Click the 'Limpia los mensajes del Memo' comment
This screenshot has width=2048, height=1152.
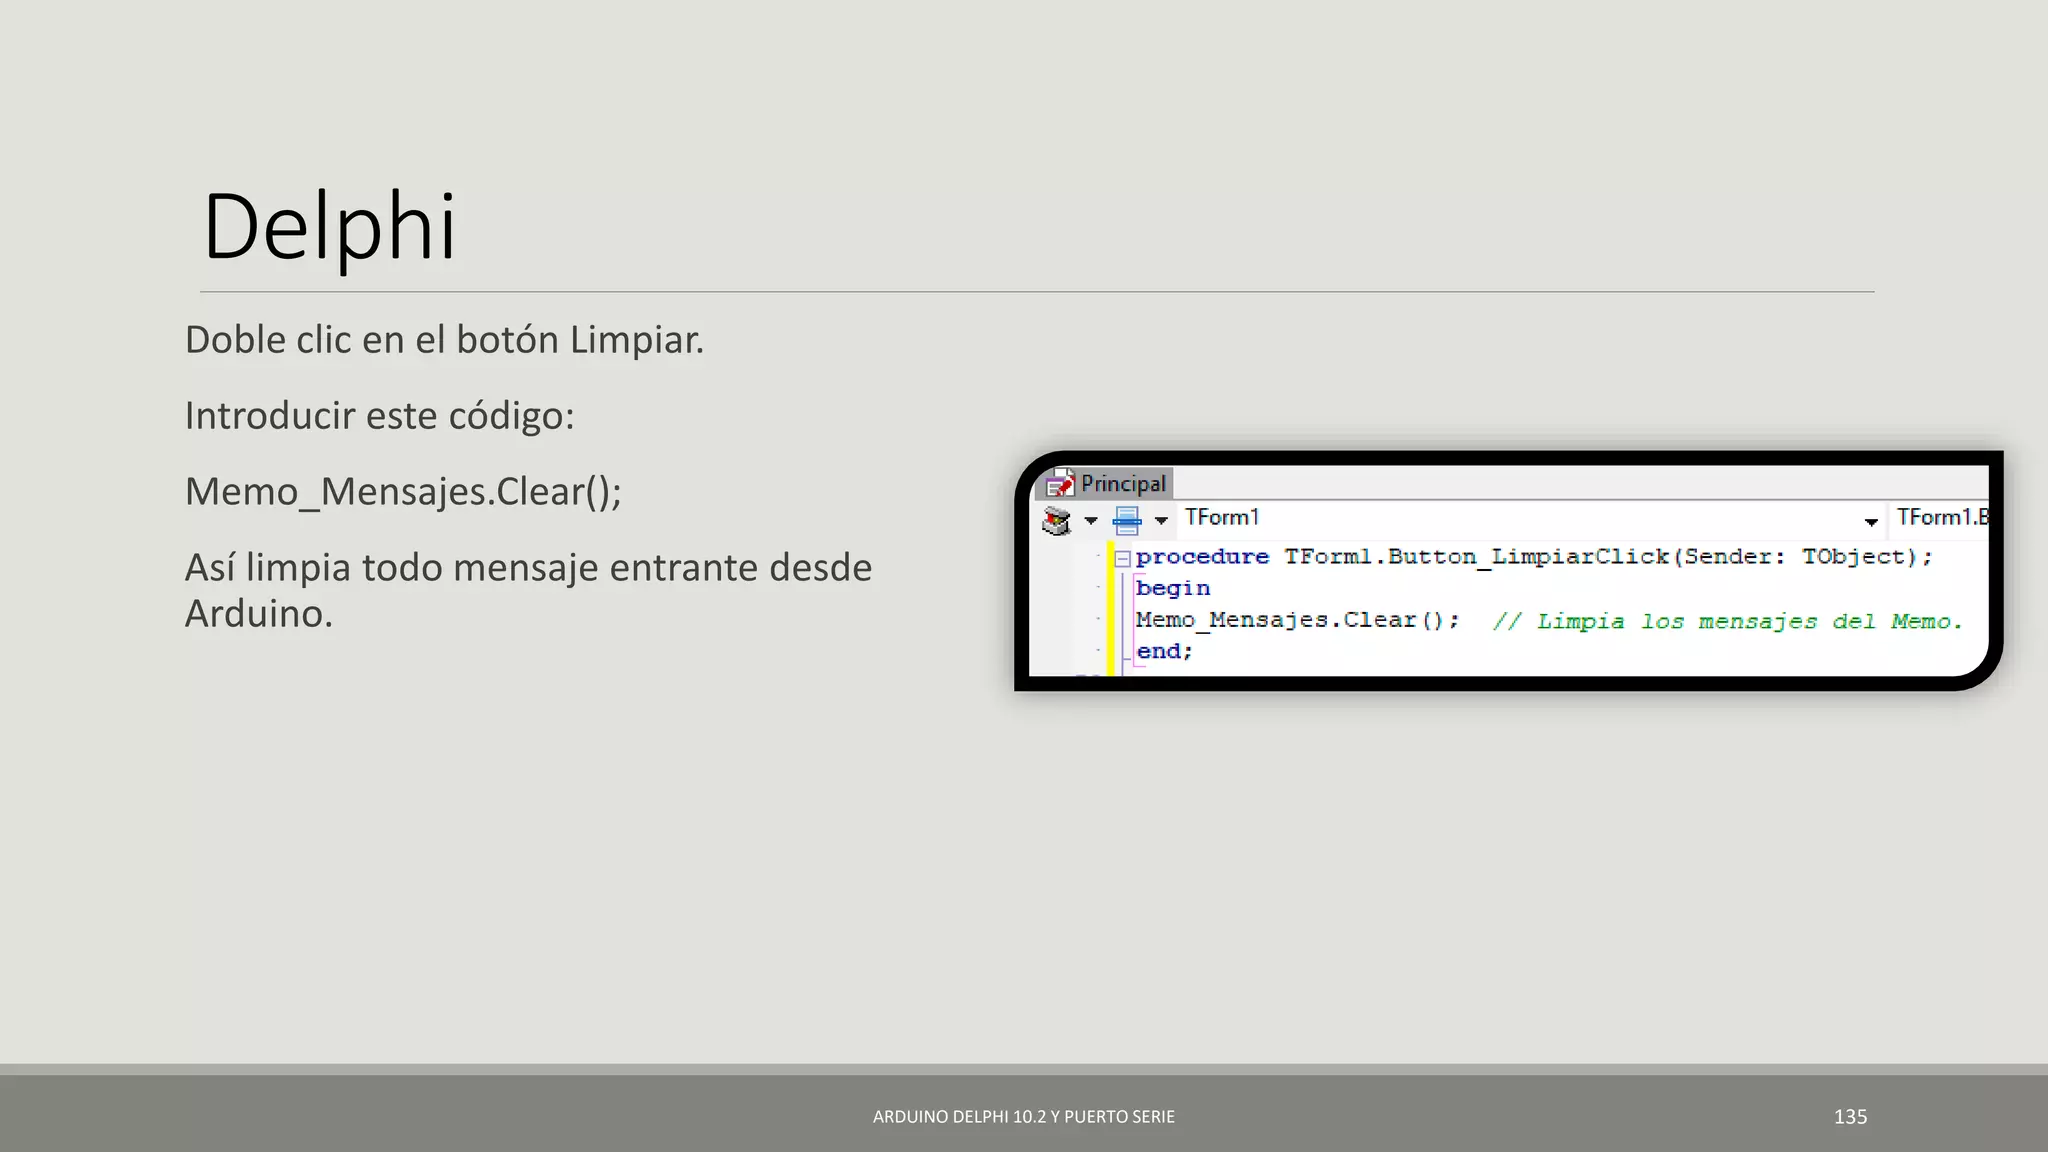1727,621
